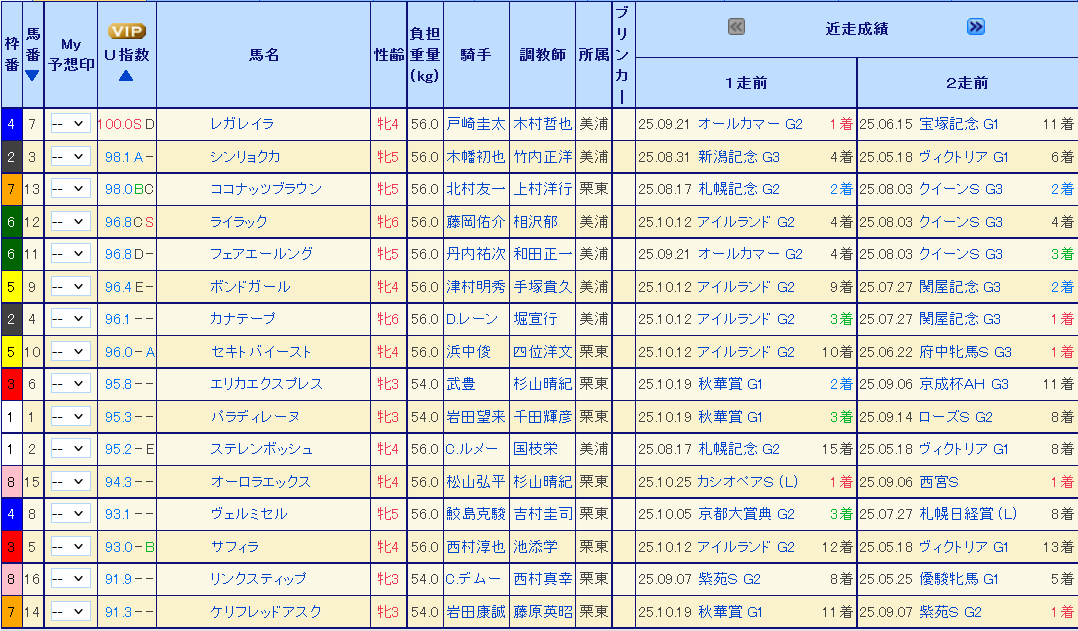The width and height of the screenshot is (1078, 631).
Task: Open エリカエクスプレス's 秋華賞 G1 result
Action: tap(729, 384)
